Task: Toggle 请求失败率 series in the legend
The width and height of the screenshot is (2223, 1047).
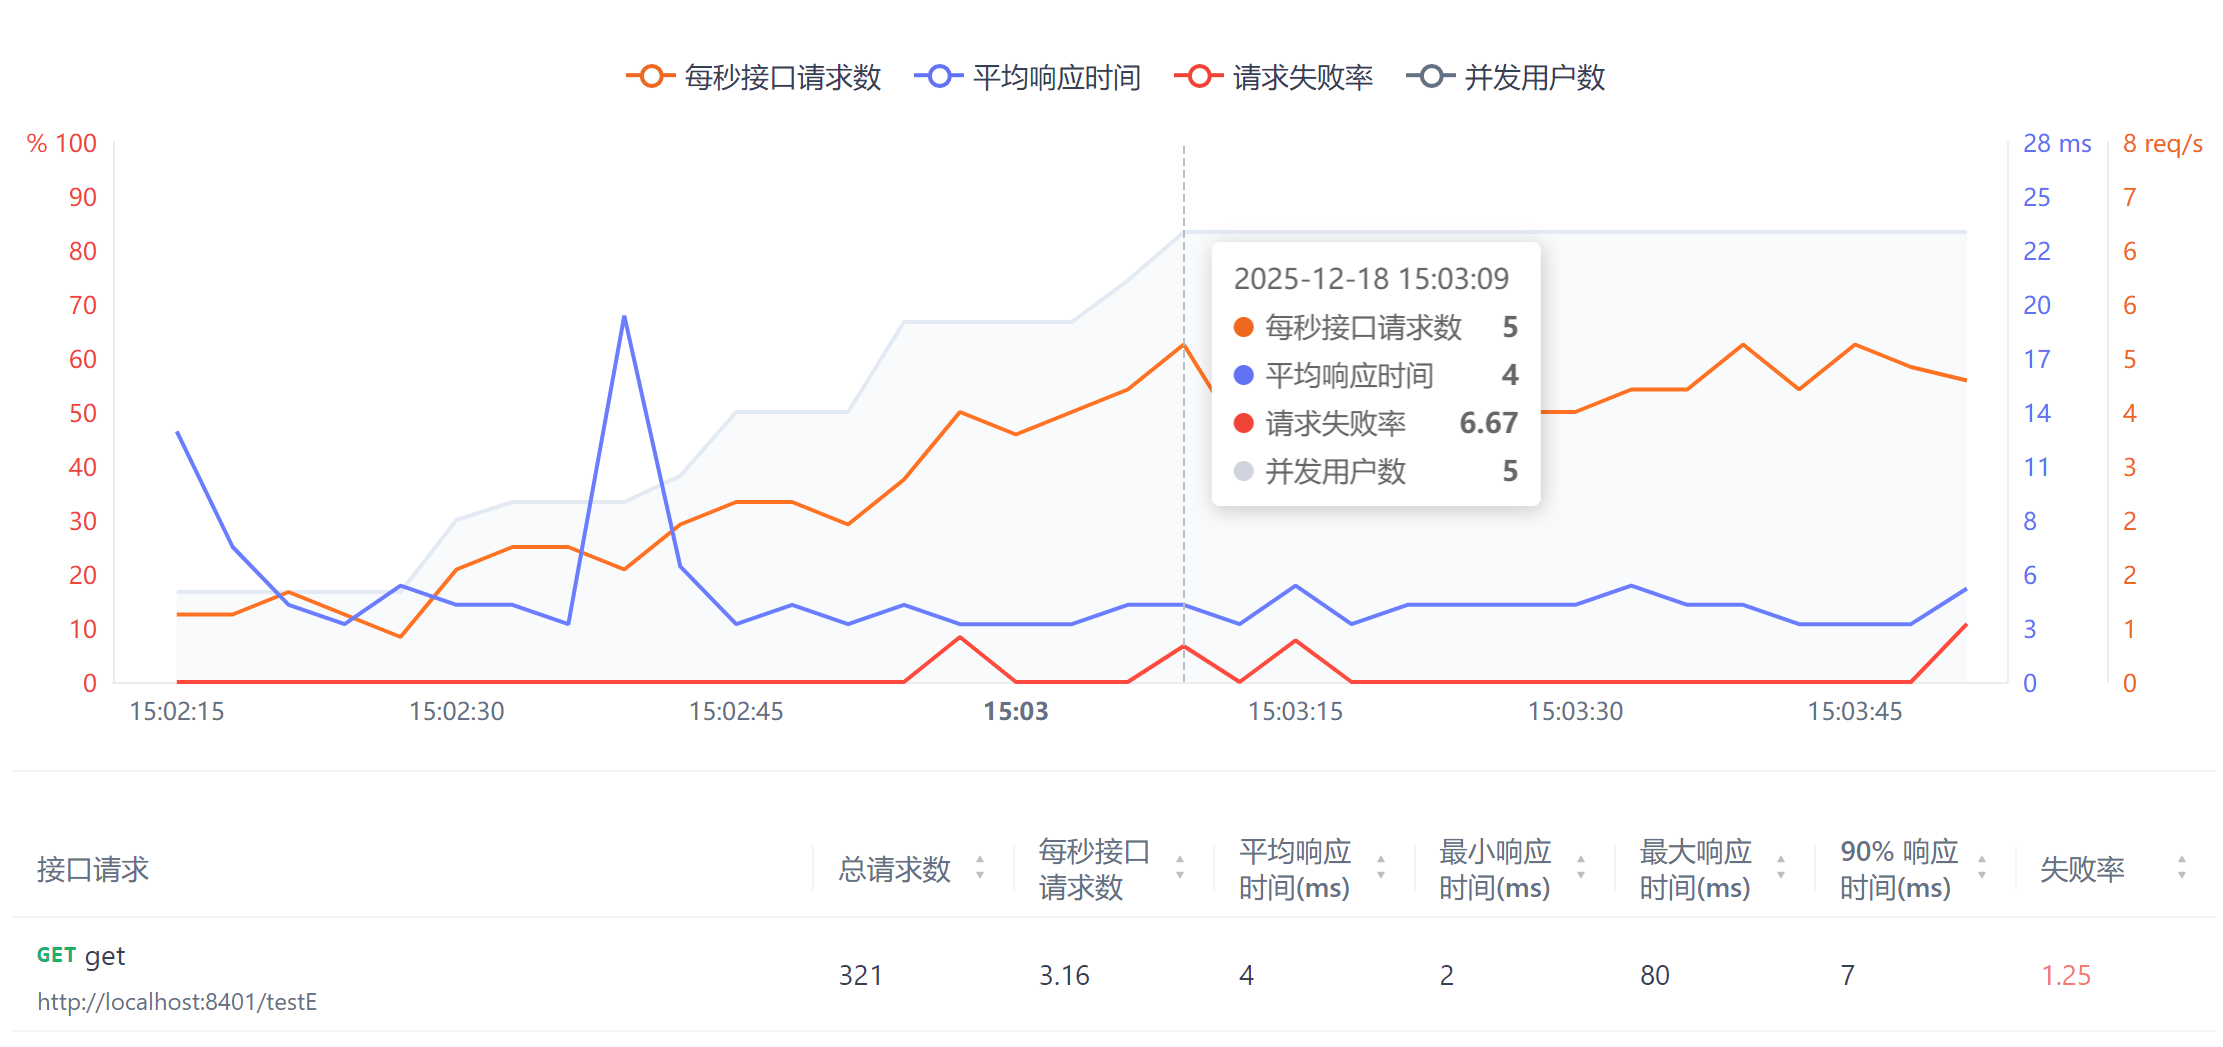Action: tap(1274, 77)
